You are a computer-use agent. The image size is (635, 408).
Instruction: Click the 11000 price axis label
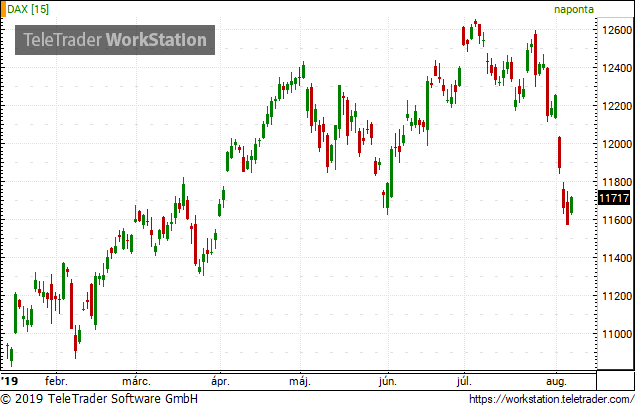click(617, 334)
